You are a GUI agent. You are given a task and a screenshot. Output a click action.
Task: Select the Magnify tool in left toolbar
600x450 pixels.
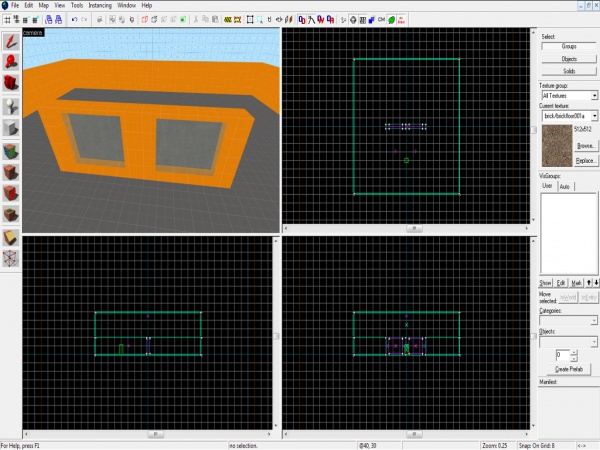[x=12, y=62]
